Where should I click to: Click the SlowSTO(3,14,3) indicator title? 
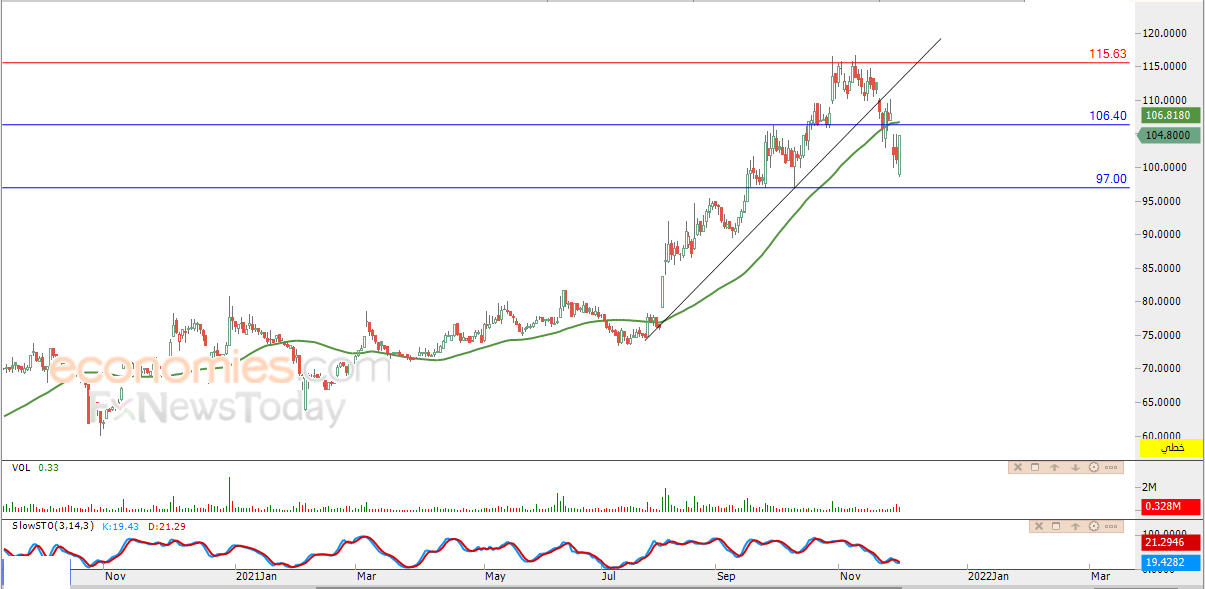click(x=53, y=526)
